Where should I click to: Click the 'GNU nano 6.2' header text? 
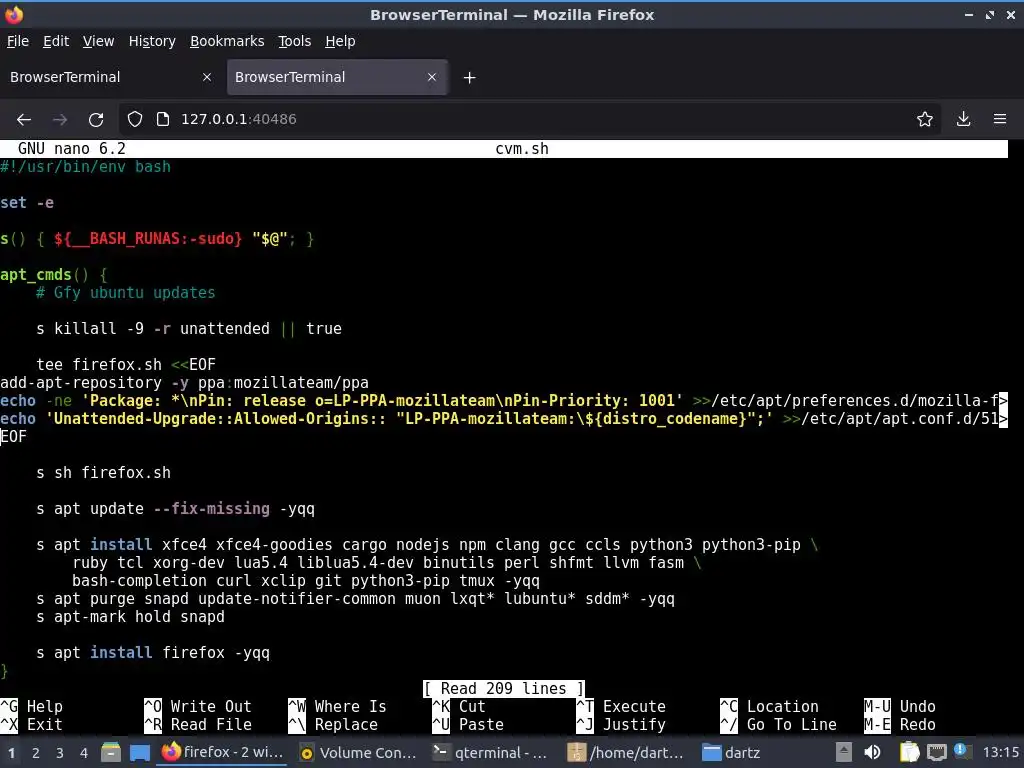click(x=72, y=149)
